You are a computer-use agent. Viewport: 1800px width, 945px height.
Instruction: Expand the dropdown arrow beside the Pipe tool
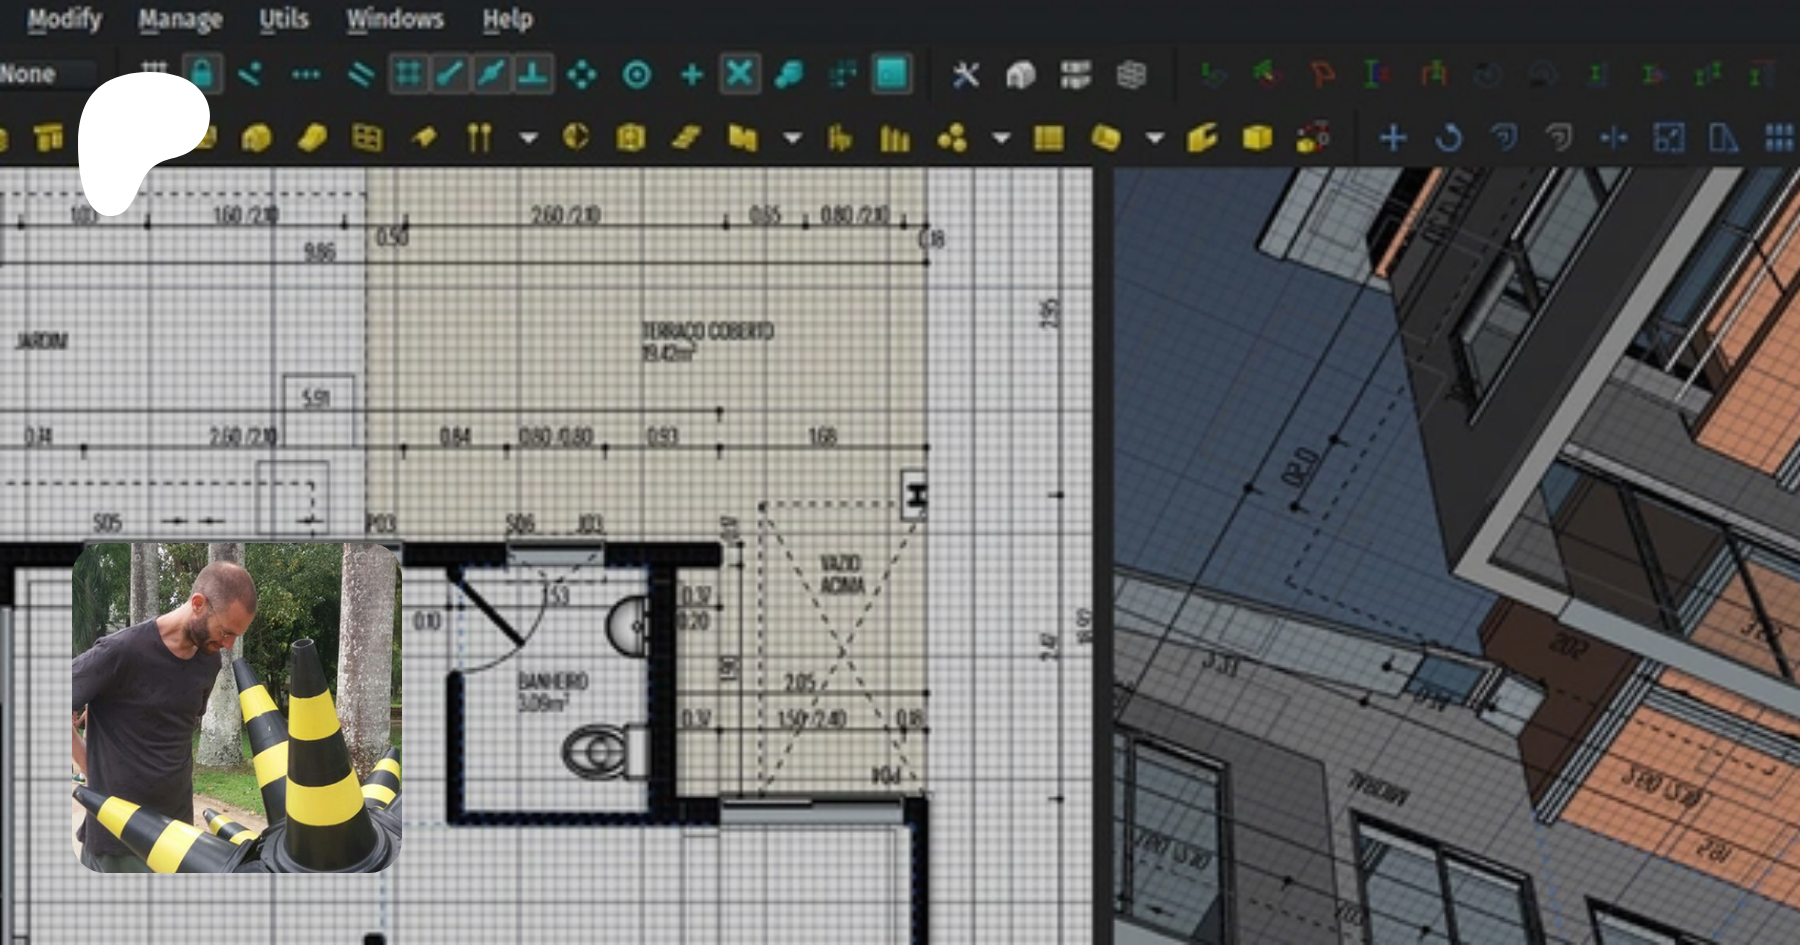(x=528, y=138)
